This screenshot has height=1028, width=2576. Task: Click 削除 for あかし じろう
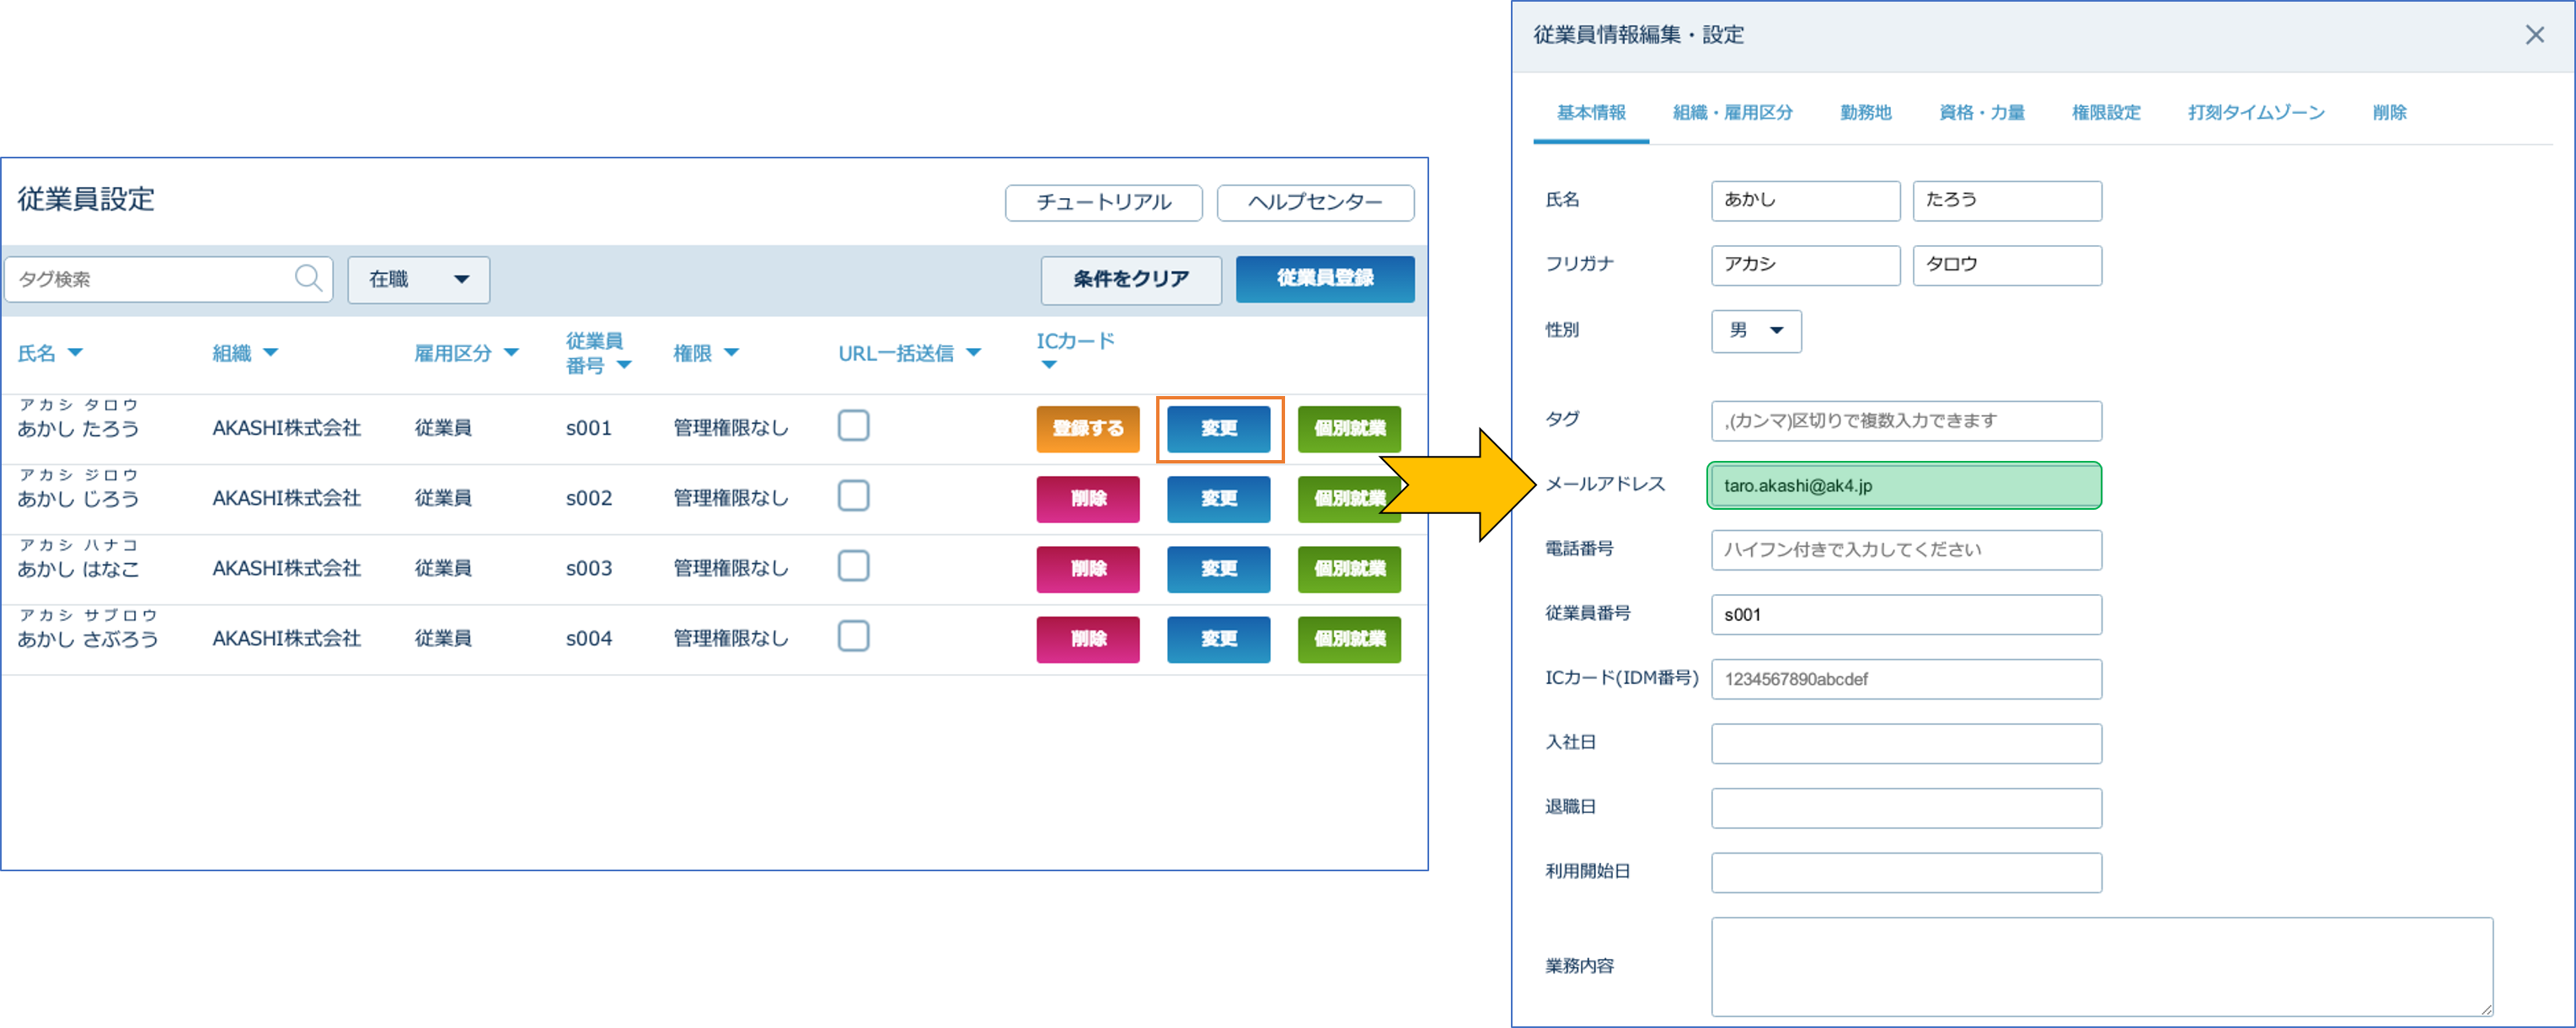(x=1087, y=499)
